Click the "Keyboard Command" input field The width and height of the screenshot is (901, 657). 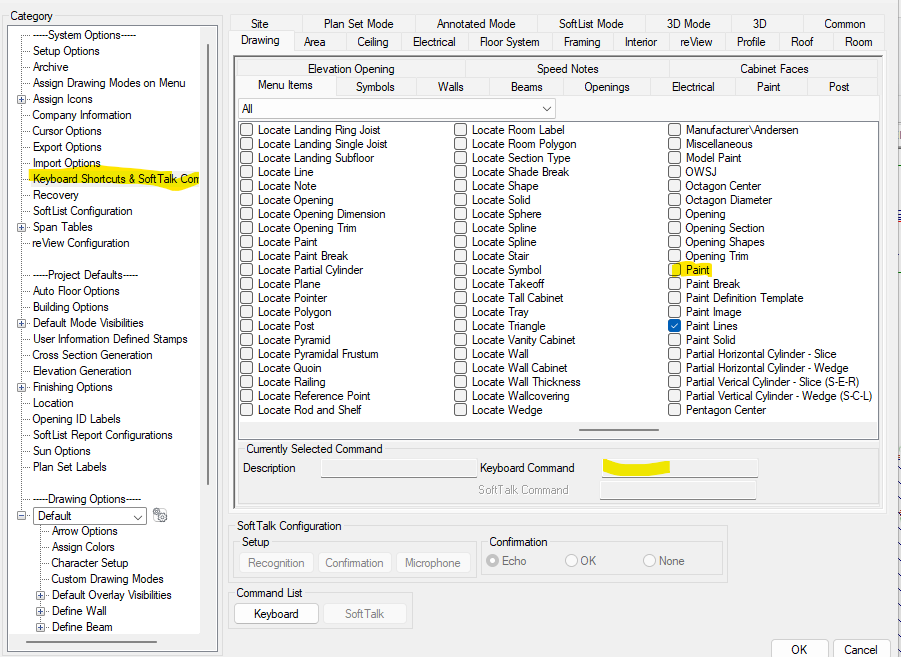(x=678, y=468)
